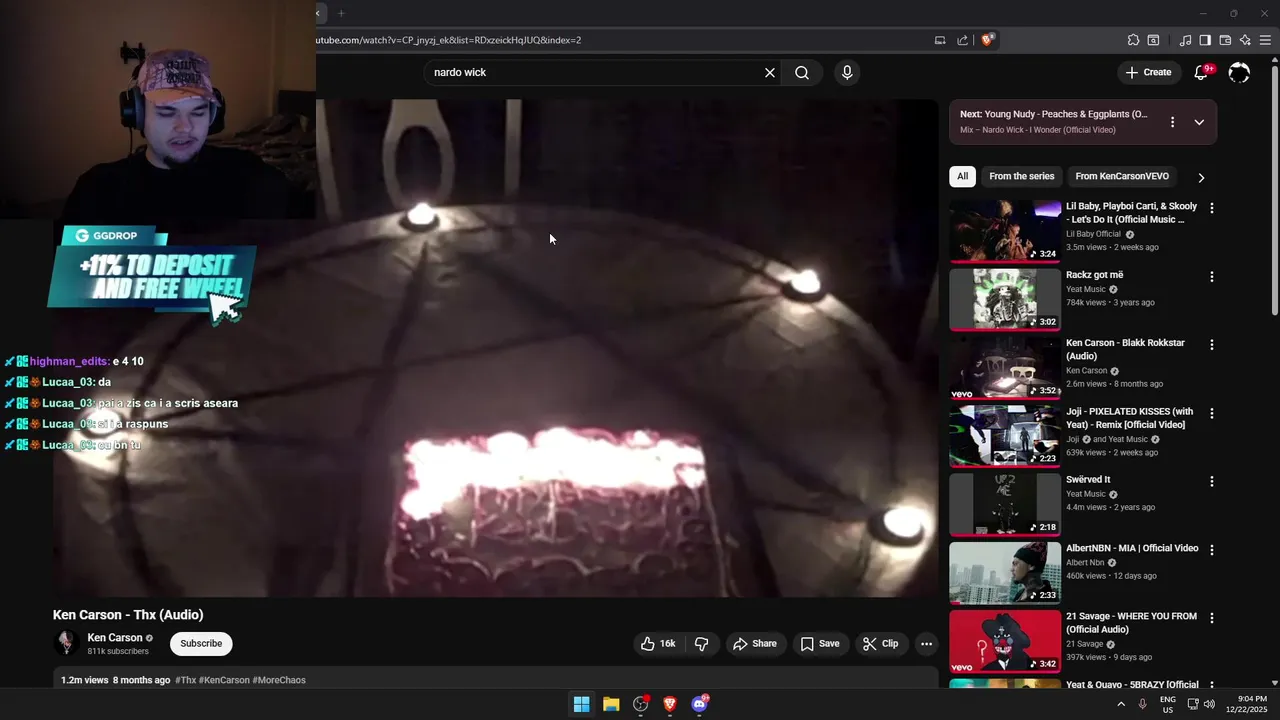The image size is (1280, 720).
Task: Open Brave browser taskbar icon
Action: 670,704
